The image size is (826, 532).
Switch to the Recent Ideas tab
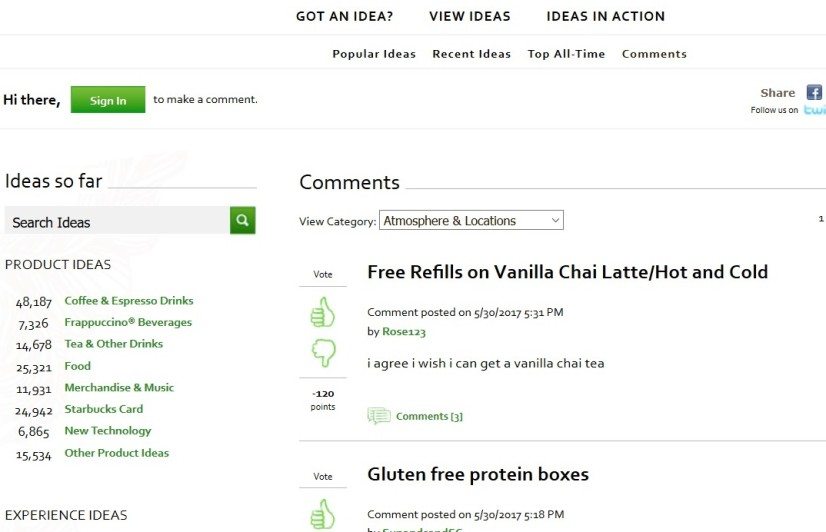471,54
